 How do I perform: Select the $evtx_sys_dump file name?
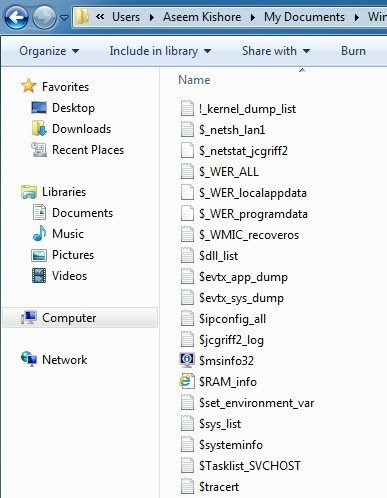pyautogui.click(x=241, y=298)
